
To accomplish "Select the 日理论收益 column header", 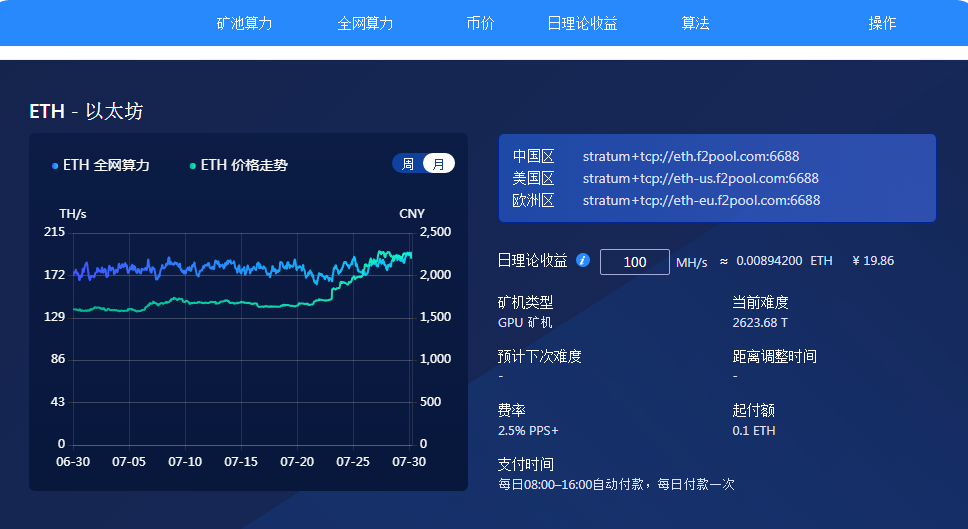I will point(582,23).
